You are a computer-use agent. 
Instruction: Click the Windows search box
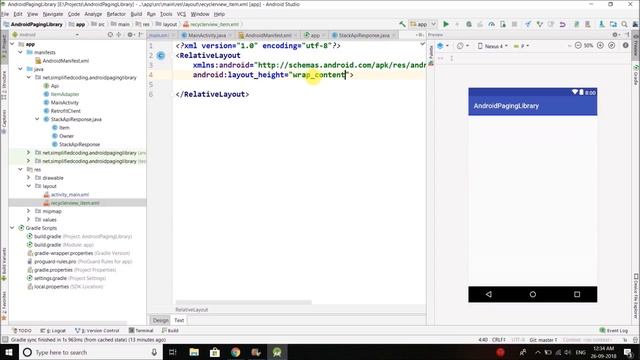click(x=91, y=352)
